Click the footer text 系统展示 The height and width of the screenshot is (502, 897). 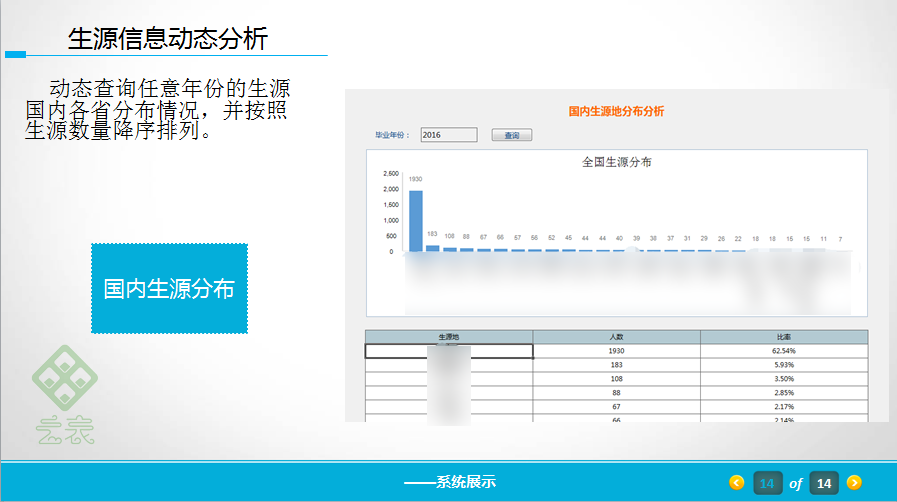tap(466, 482)
